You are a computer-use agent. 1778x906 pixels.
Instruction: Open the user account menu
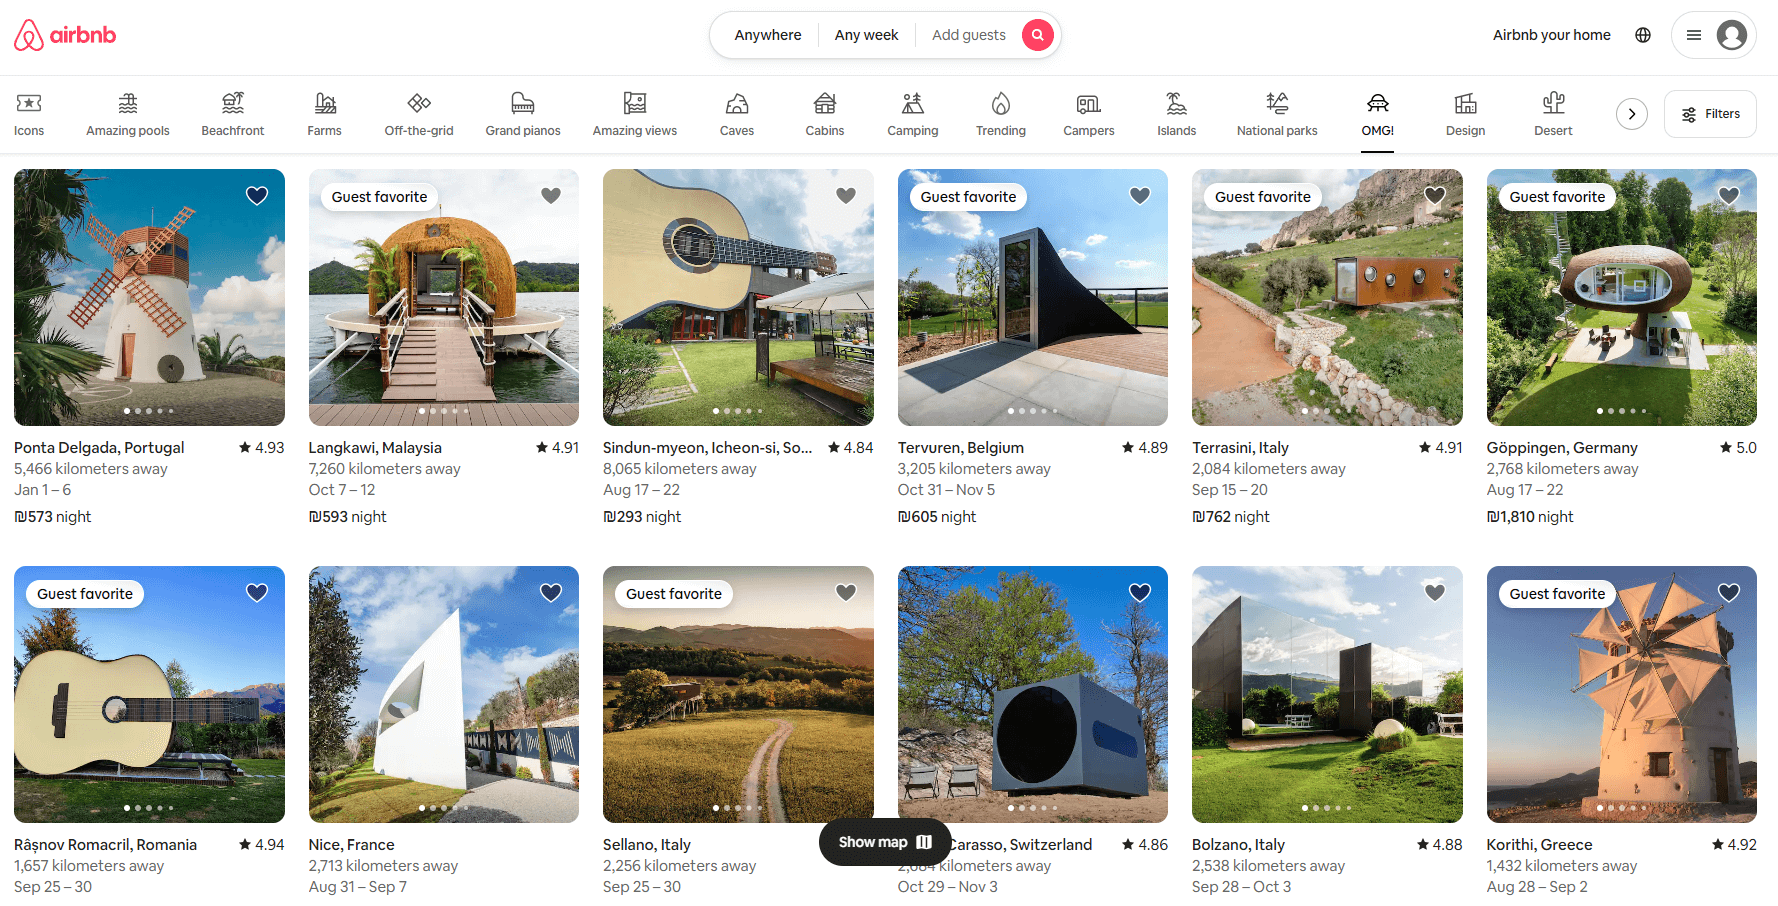[x=1714, y=34]
